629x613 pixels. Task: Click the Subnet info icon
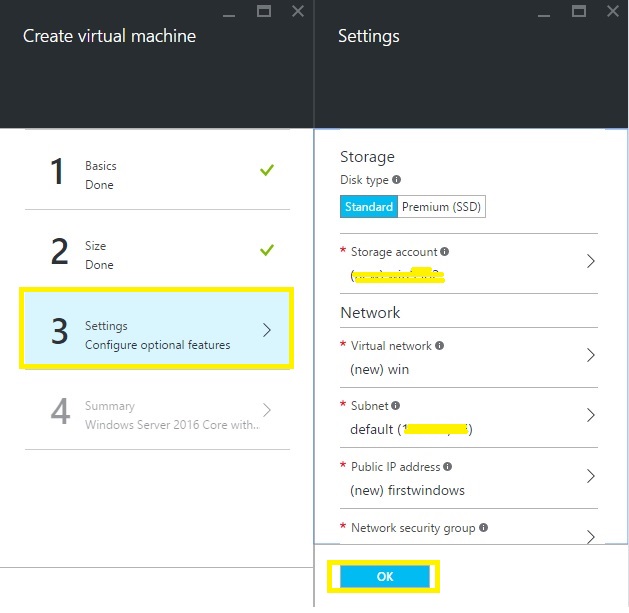pos(396,406)
